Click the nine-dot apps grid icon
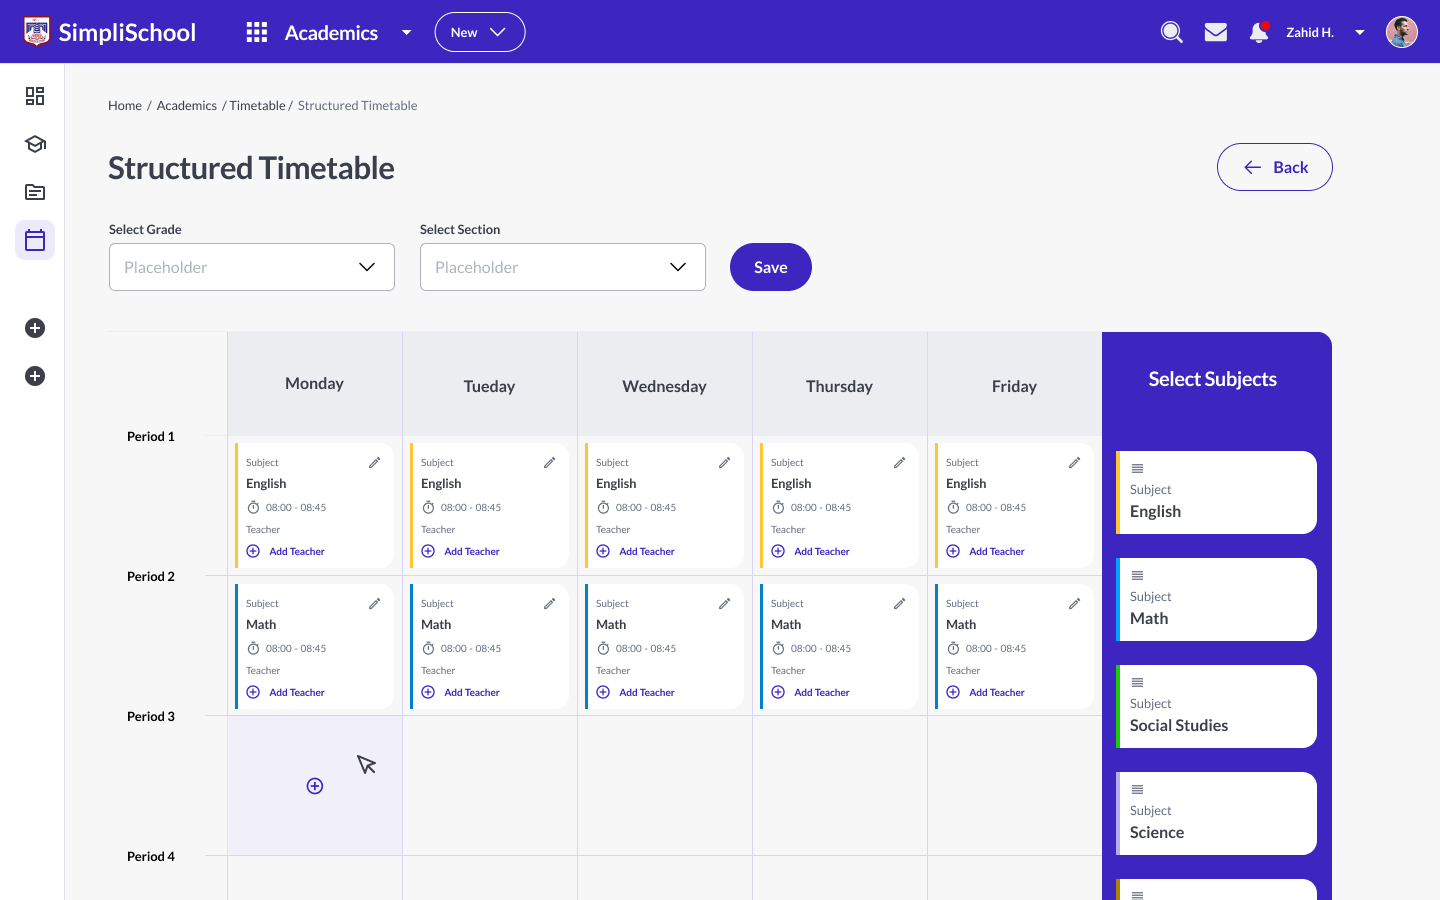The height and width of the screenshot is (900, 1440). pos(257,32)
